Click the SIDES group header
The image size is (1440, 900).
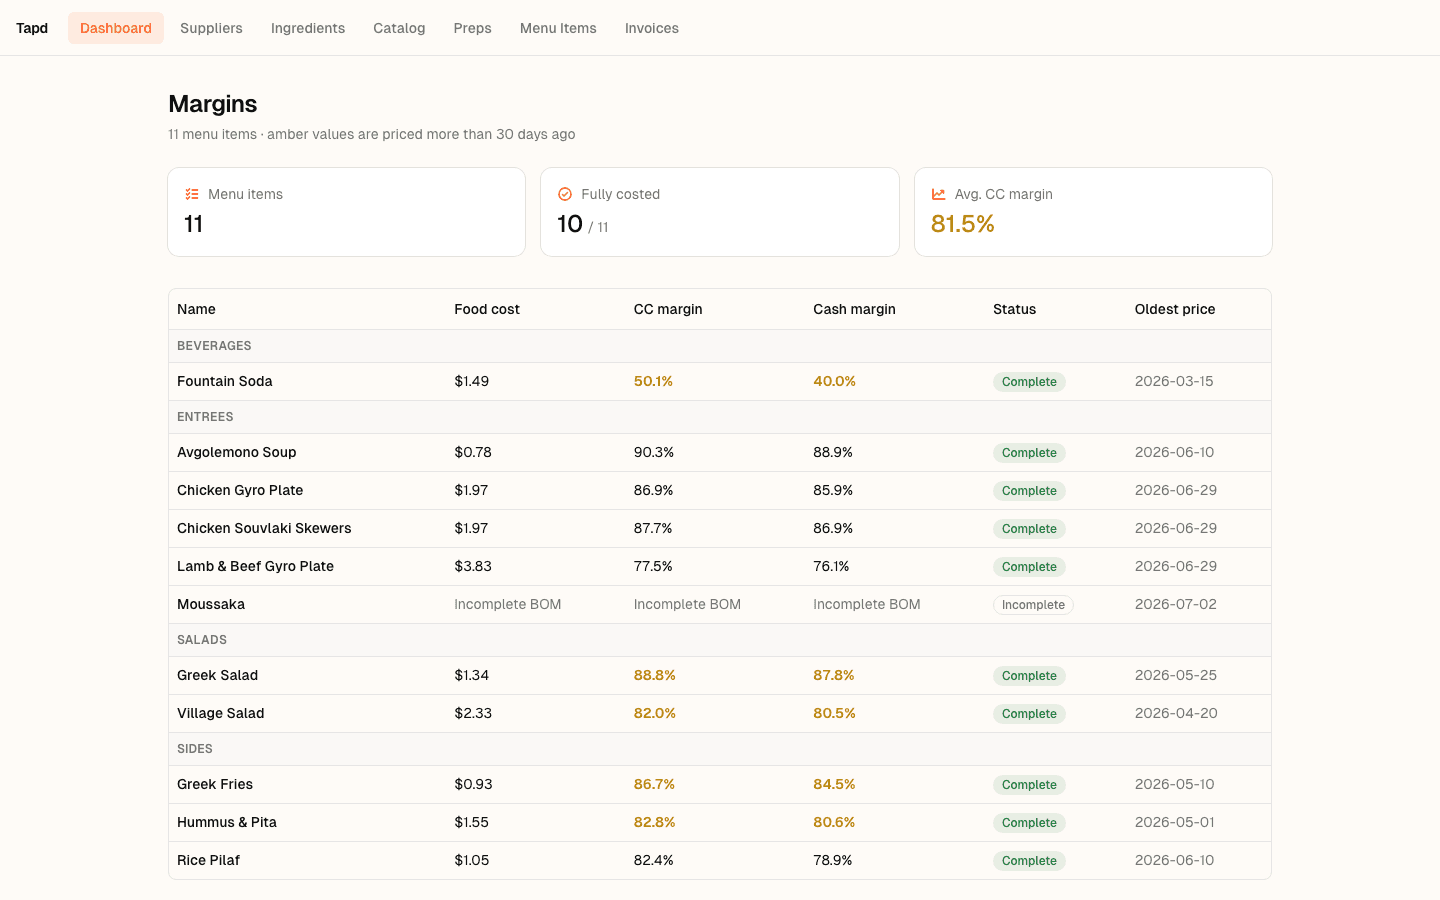coord(720,749)
